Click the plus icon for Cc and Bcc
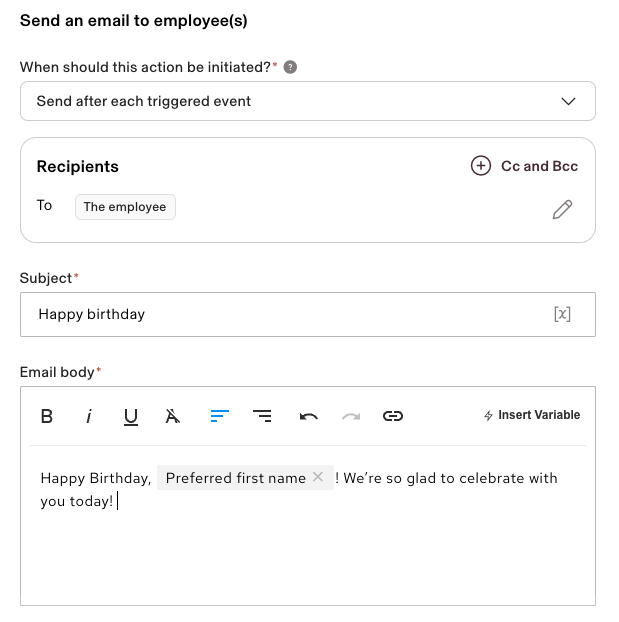The image size is (619, 622). pyautogui.click(x=481, y=166)
